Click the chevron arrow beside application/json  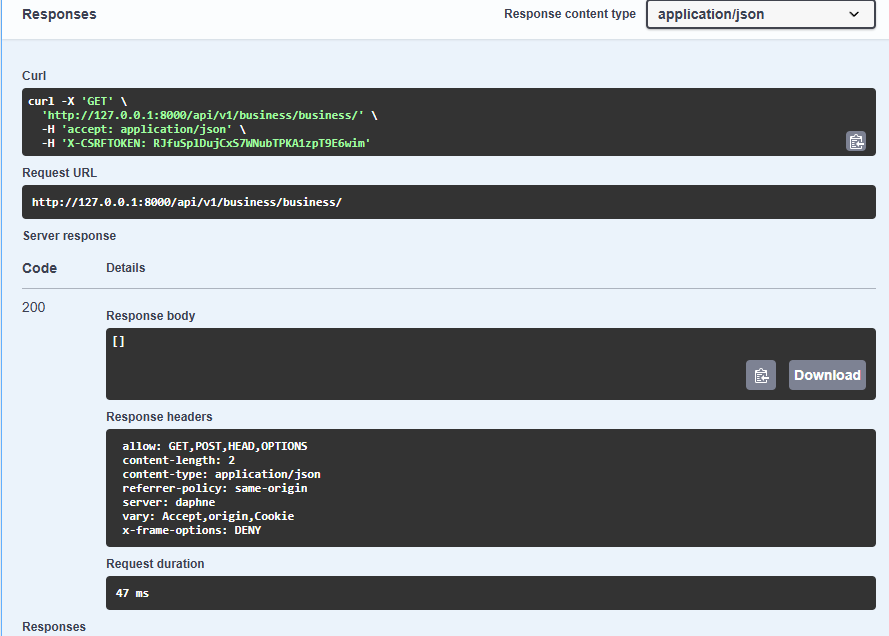pos(854,14)
